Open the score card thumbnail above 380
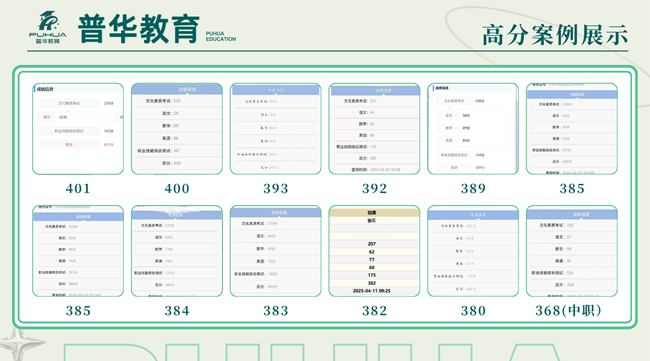This screenshot has width=650, height=361. (x=473, y=251)
